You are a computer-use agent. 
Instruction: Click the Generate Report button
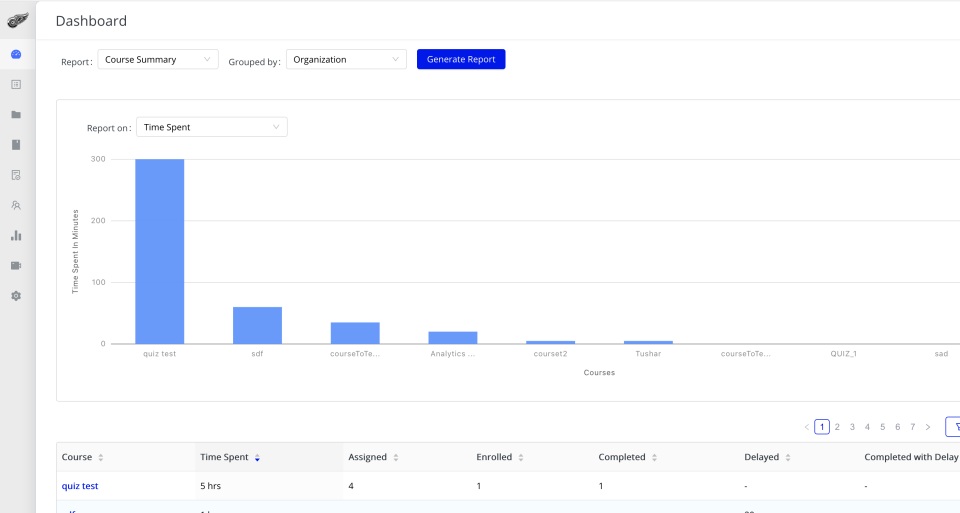pos(461,60)
